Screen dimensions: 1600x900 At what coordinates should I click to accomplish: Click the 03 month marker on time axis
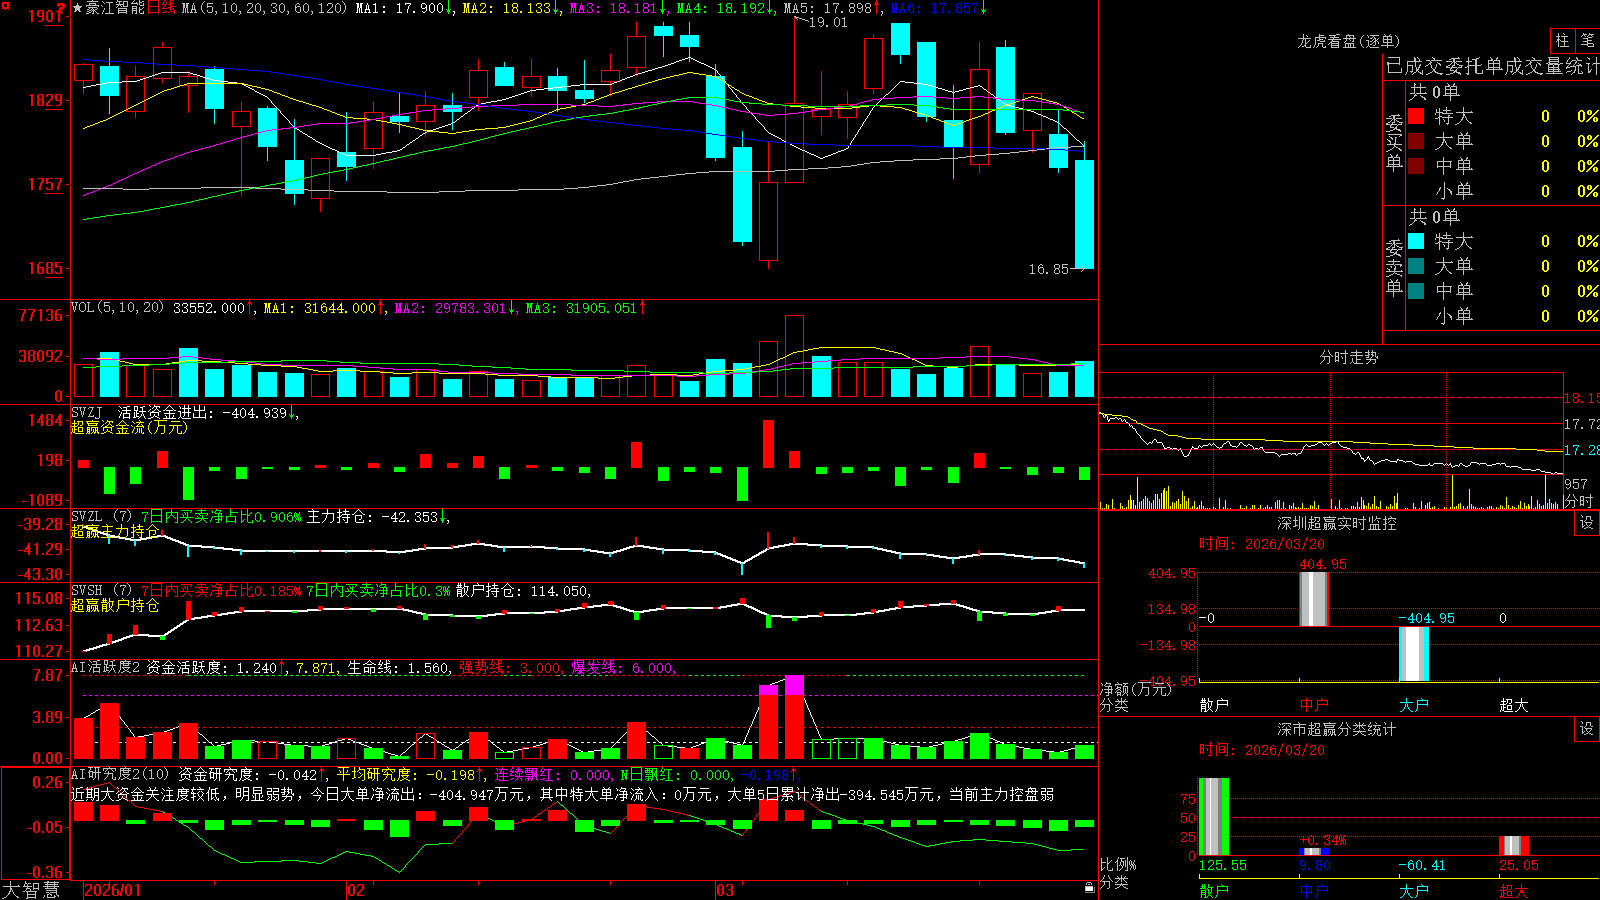tap(725, 890)
